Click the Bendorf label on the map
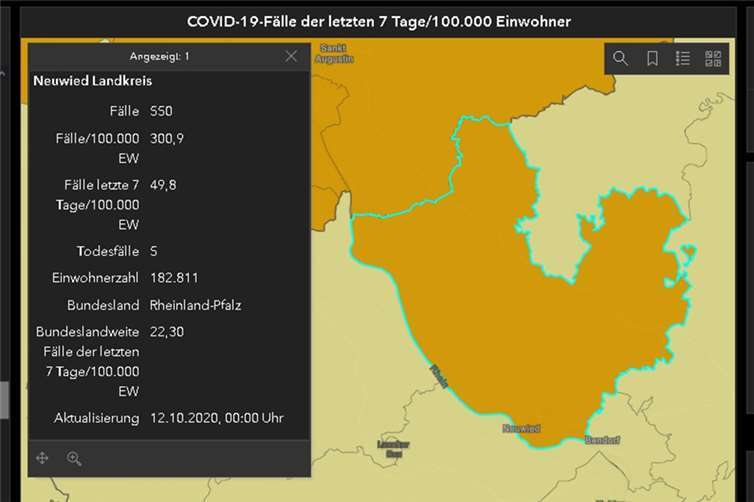Image resolution: width=754 pixels, height=502 pixels. tap(601, 439)
